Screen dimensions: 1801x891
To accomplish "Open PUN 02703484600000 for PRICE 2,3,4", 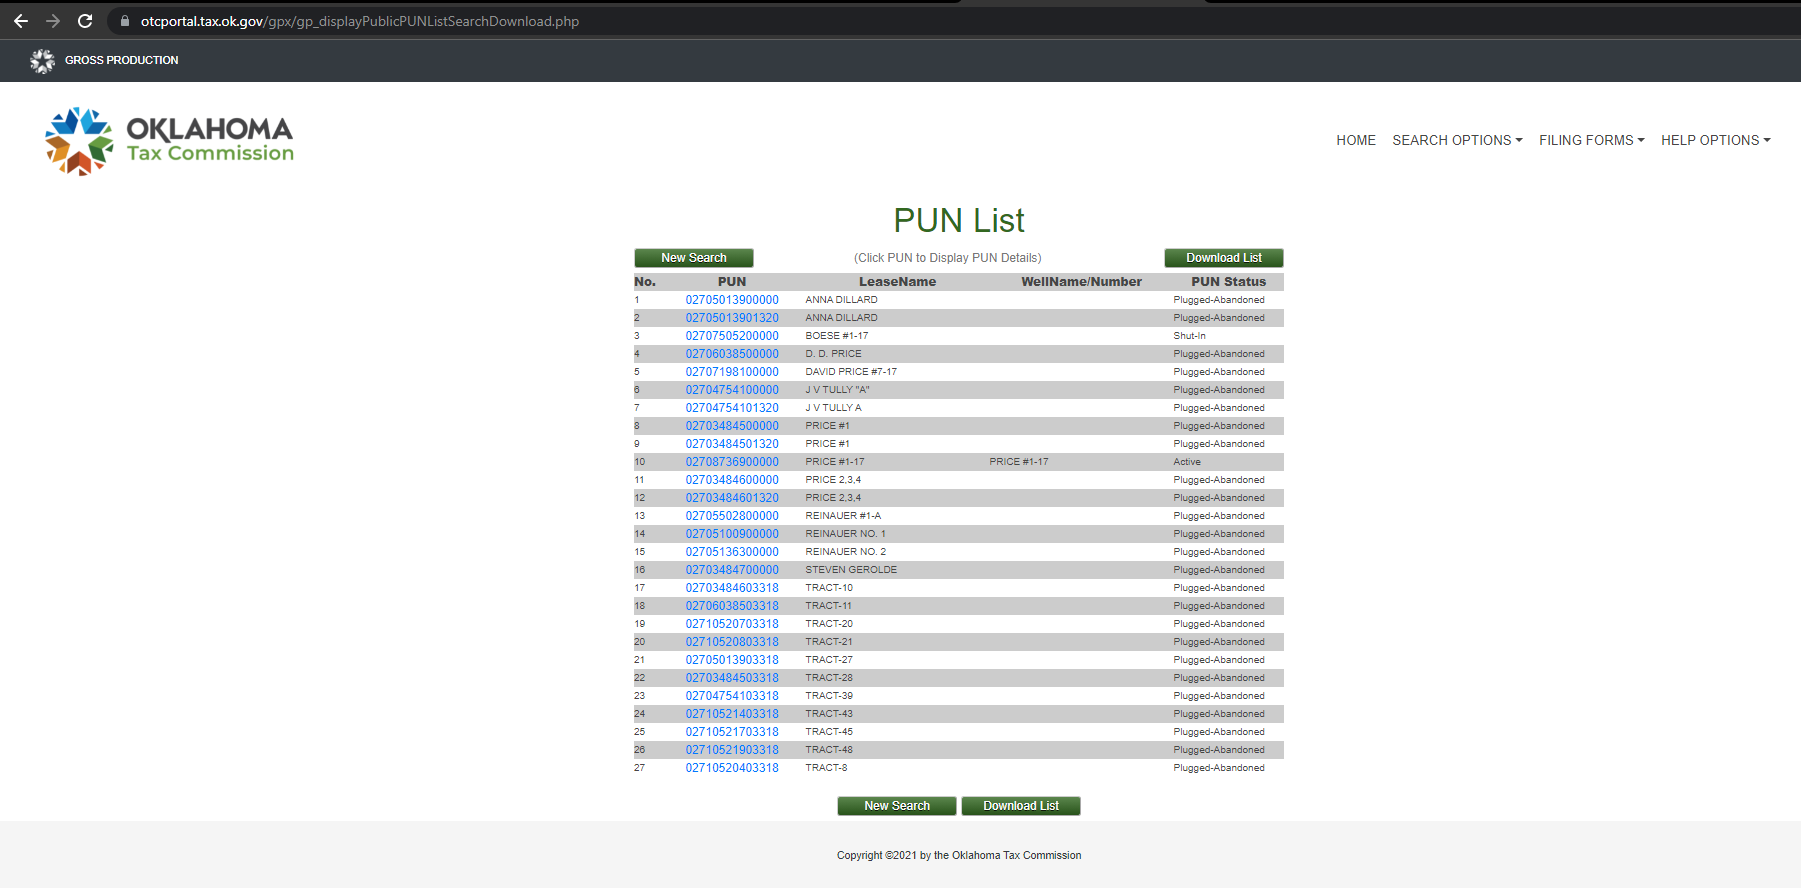I will tap(732, 480).
